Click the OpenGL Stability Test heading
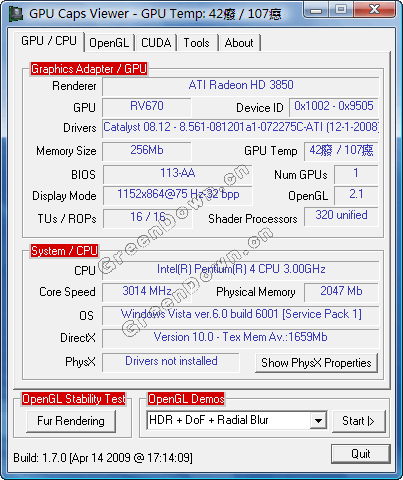The width and height of the screenshot is (403, 480). pyautogui.click(x=74, y=399)
